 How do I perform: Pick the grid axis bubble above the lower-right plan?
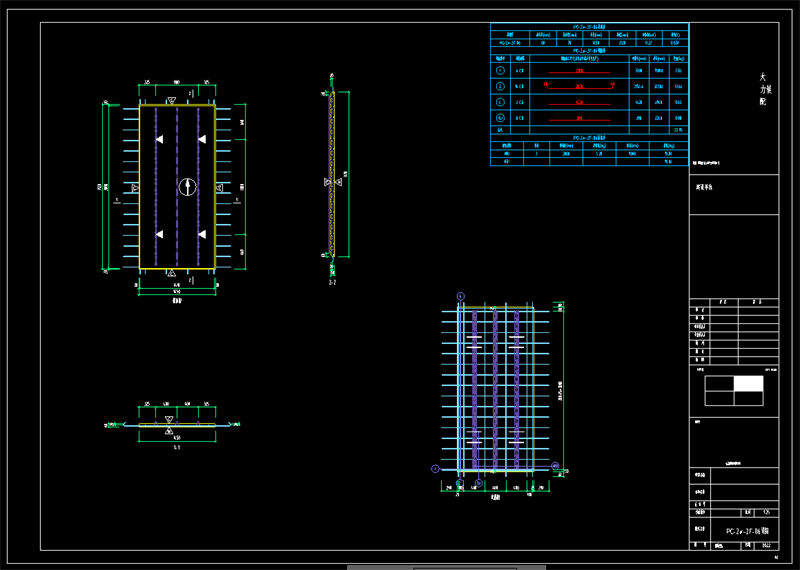461,296
